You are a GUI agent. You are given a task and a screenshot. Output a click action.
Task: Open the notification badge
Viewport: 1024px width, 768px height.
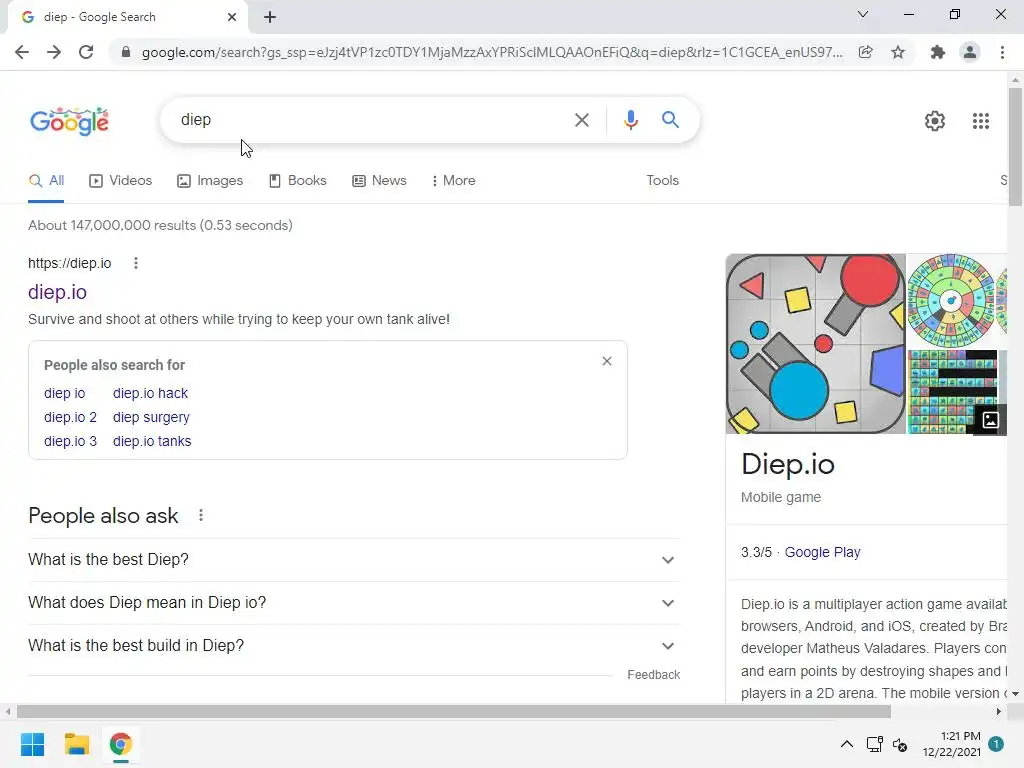pos(996,744)
